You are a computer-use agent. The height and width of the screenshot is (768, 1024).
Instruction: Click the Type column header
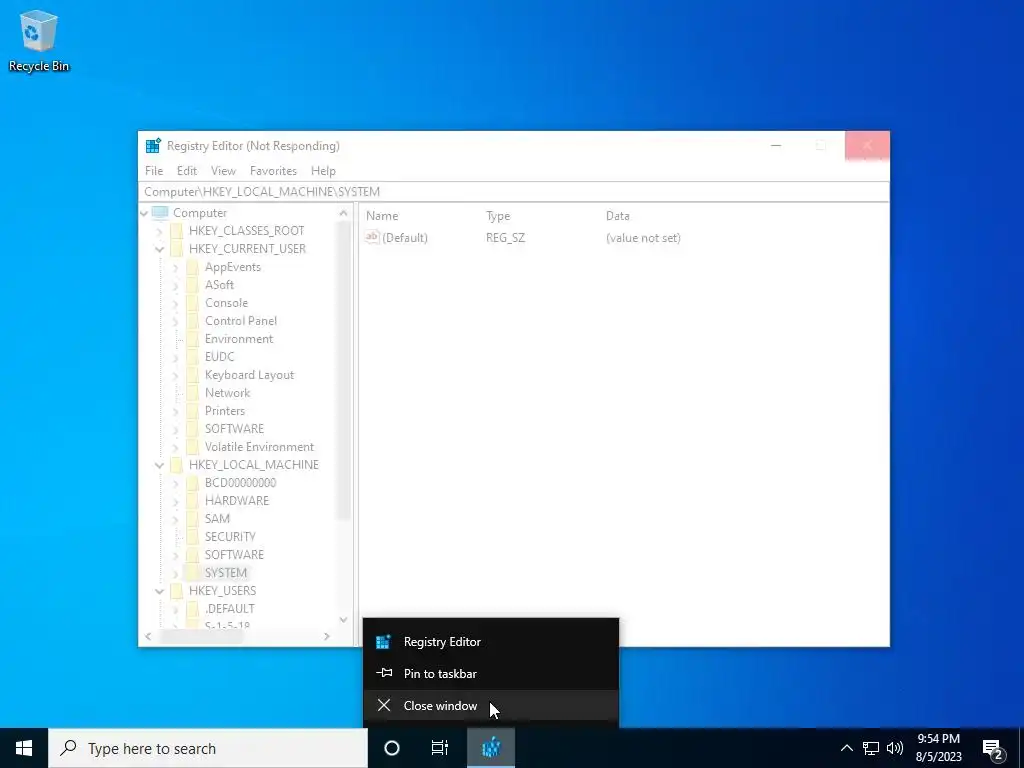[498, 216]
